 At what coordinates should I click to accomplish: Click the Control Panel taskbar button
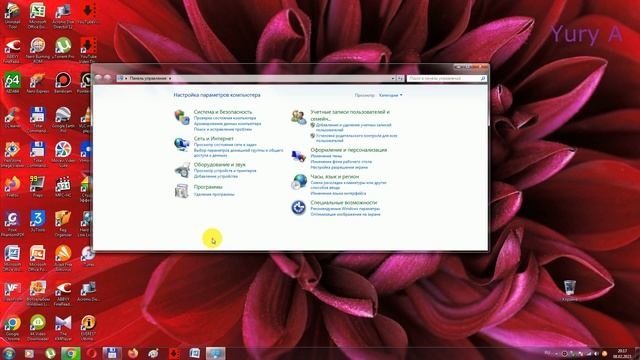[x=216, y=353]
